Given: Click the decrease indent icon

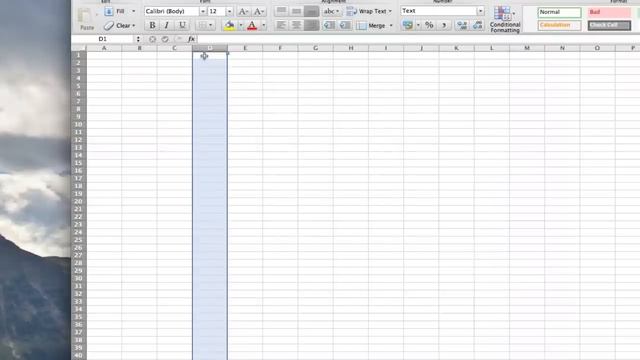Looking at the screenshot, I should point(329,25).
